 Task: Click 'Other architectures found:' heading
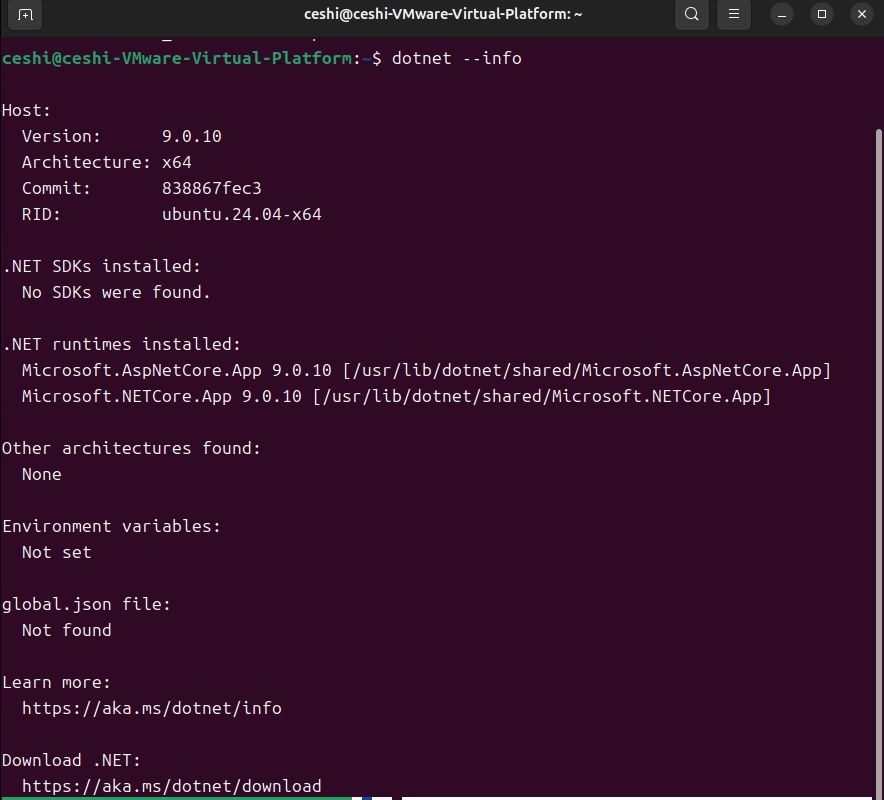click(x=131, y=448)
